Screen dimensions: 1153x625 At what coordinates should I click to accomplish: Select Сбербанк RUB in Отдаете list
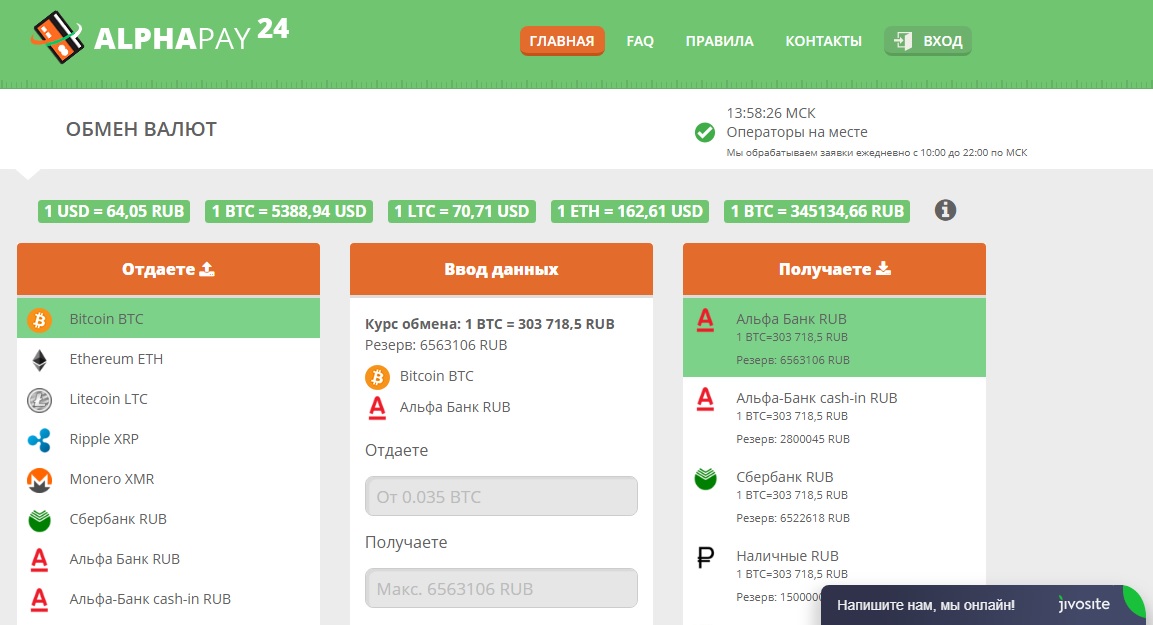pyautogui.click(x=168, y=519)
